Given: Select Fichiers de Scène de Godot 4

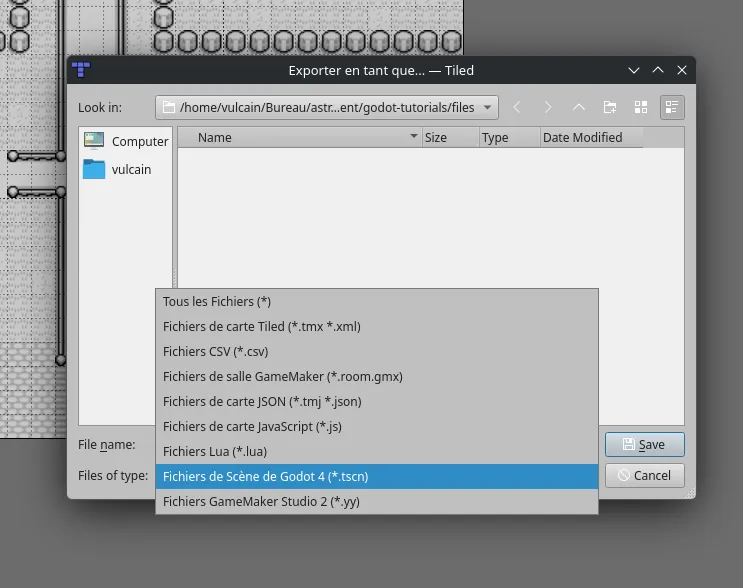Looking at the screenshot, I should coord(377,476).
